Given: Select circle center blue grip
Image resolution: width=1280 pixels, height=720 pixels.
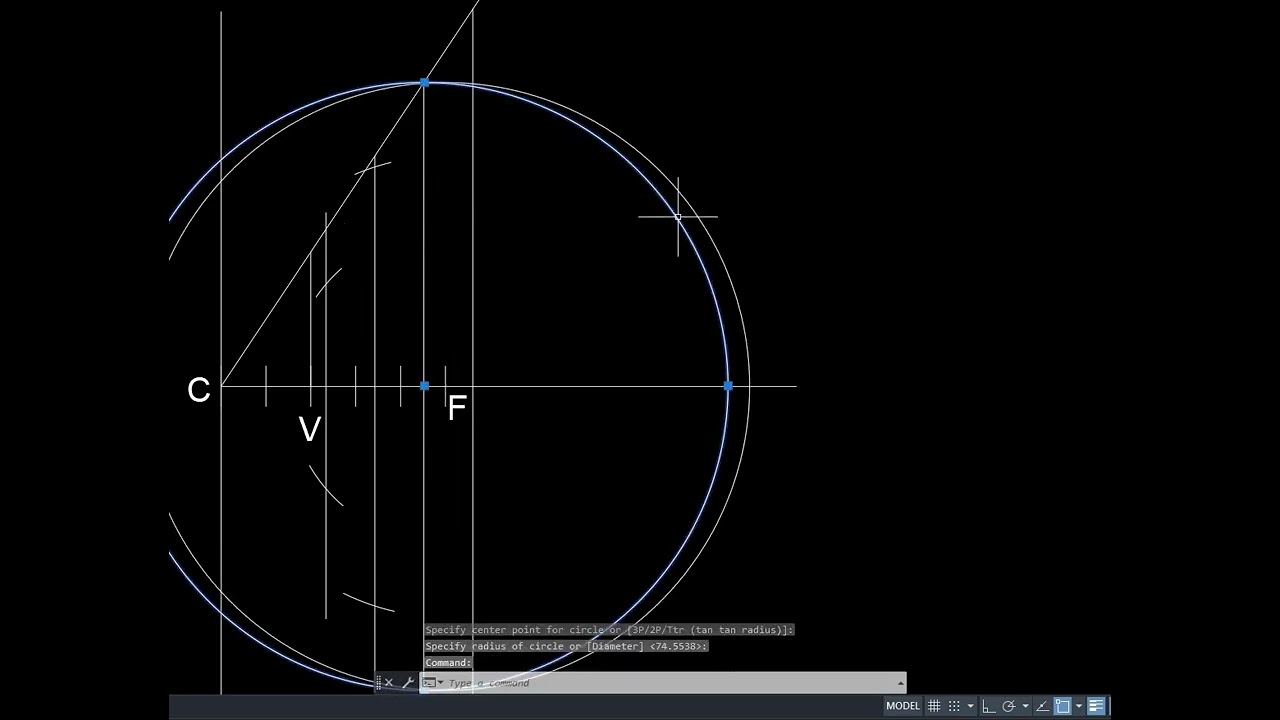Looking at the screenshot, I should [x=425, y=385].
